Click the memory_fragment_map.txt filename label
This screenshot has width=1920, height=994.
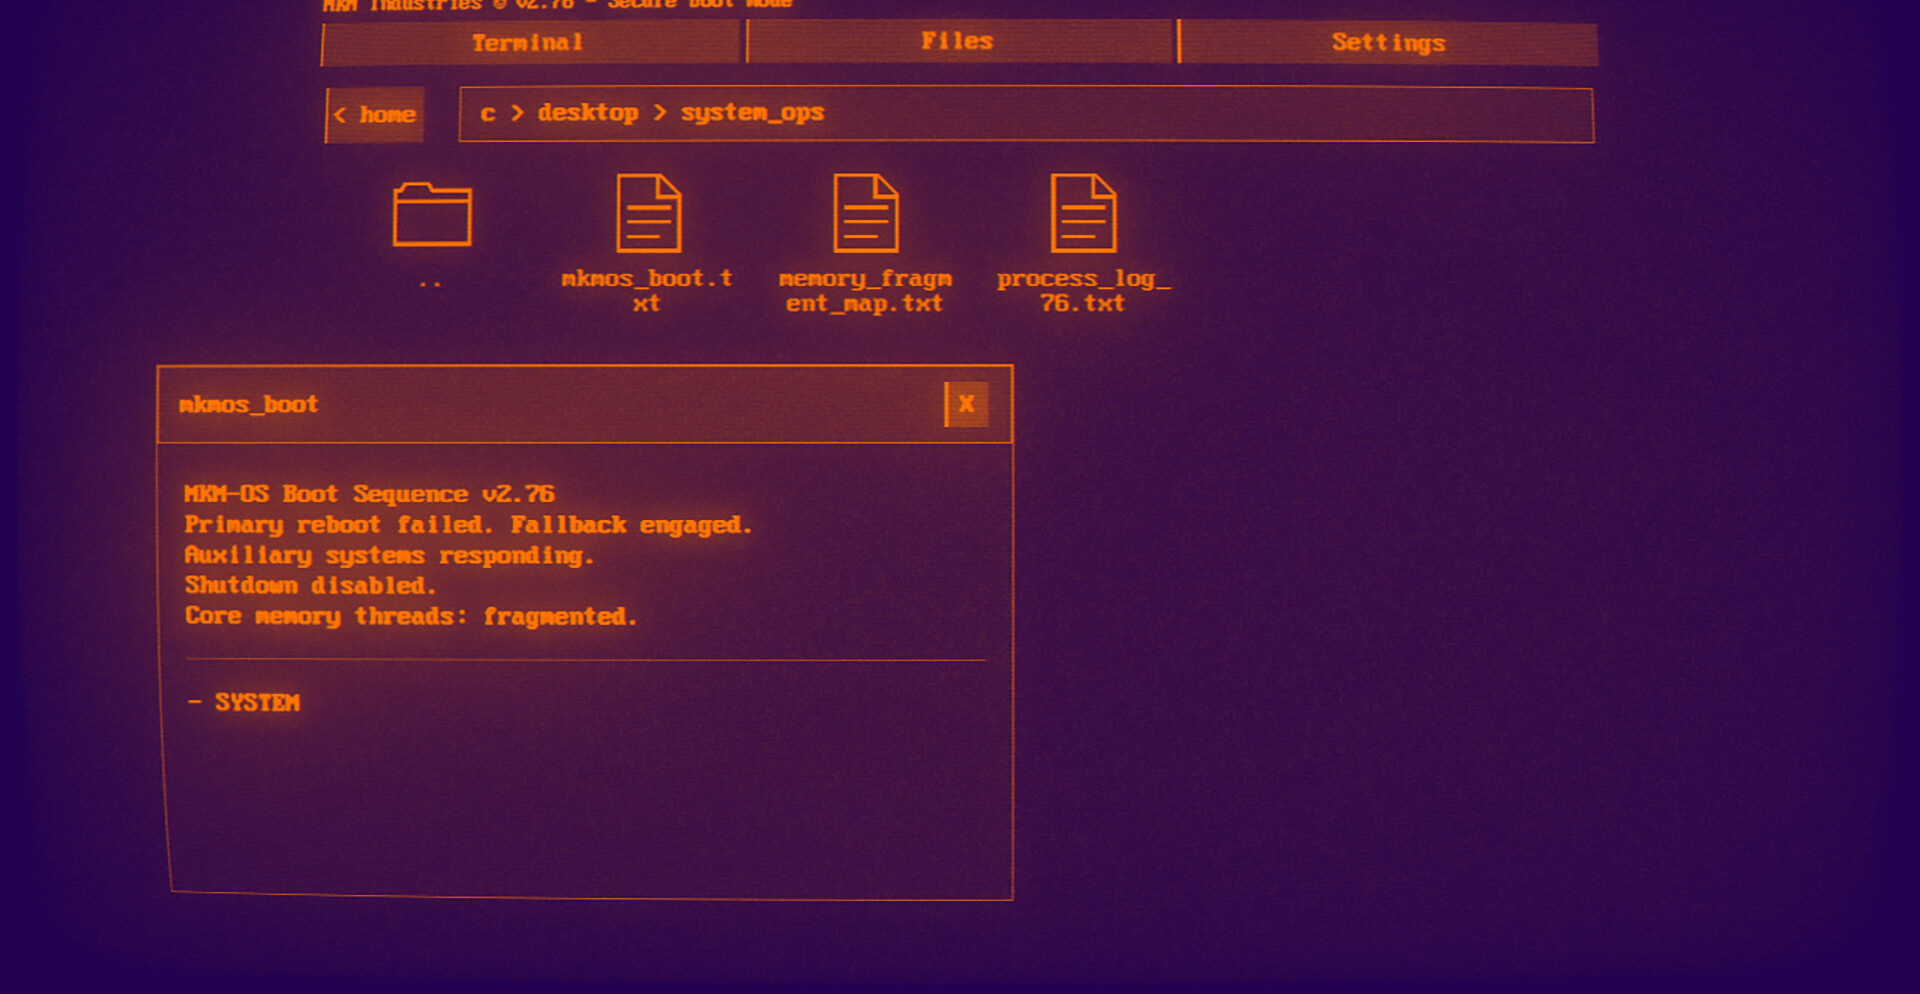click(x=865, y=291)
